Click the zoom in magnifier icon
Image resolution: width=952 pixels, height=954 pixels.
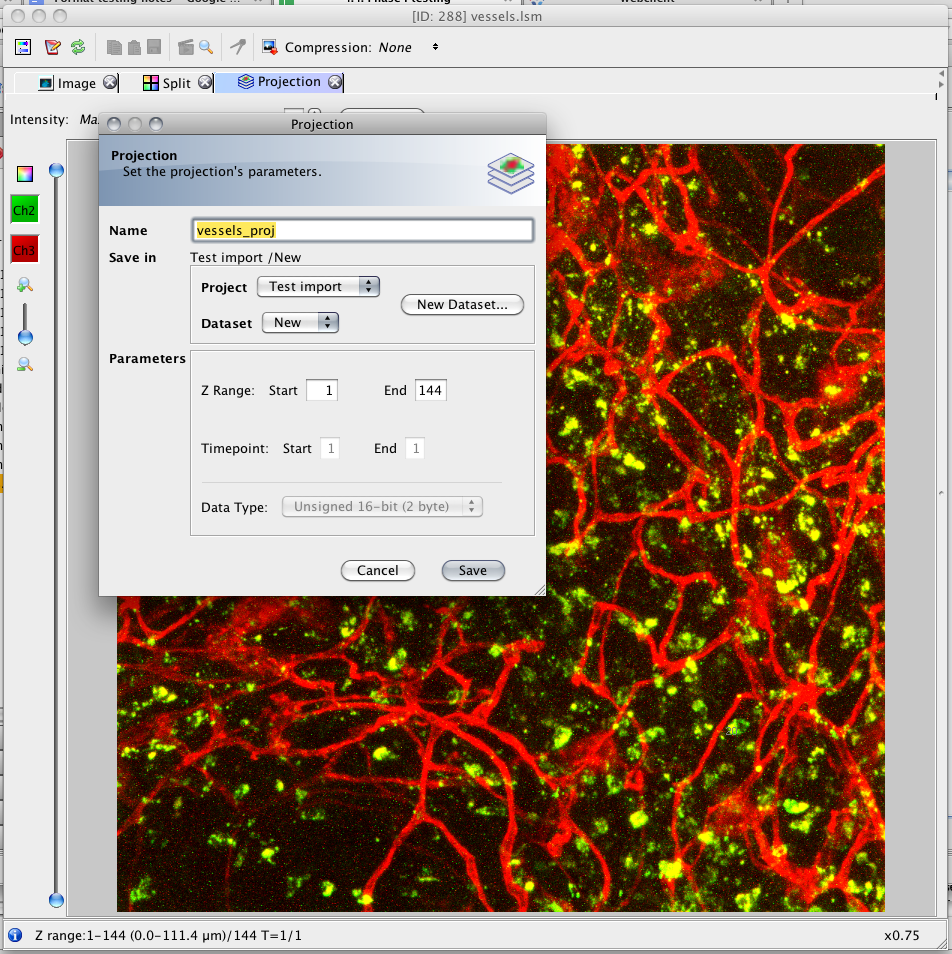pyautogui.click(x=25, y=285)
